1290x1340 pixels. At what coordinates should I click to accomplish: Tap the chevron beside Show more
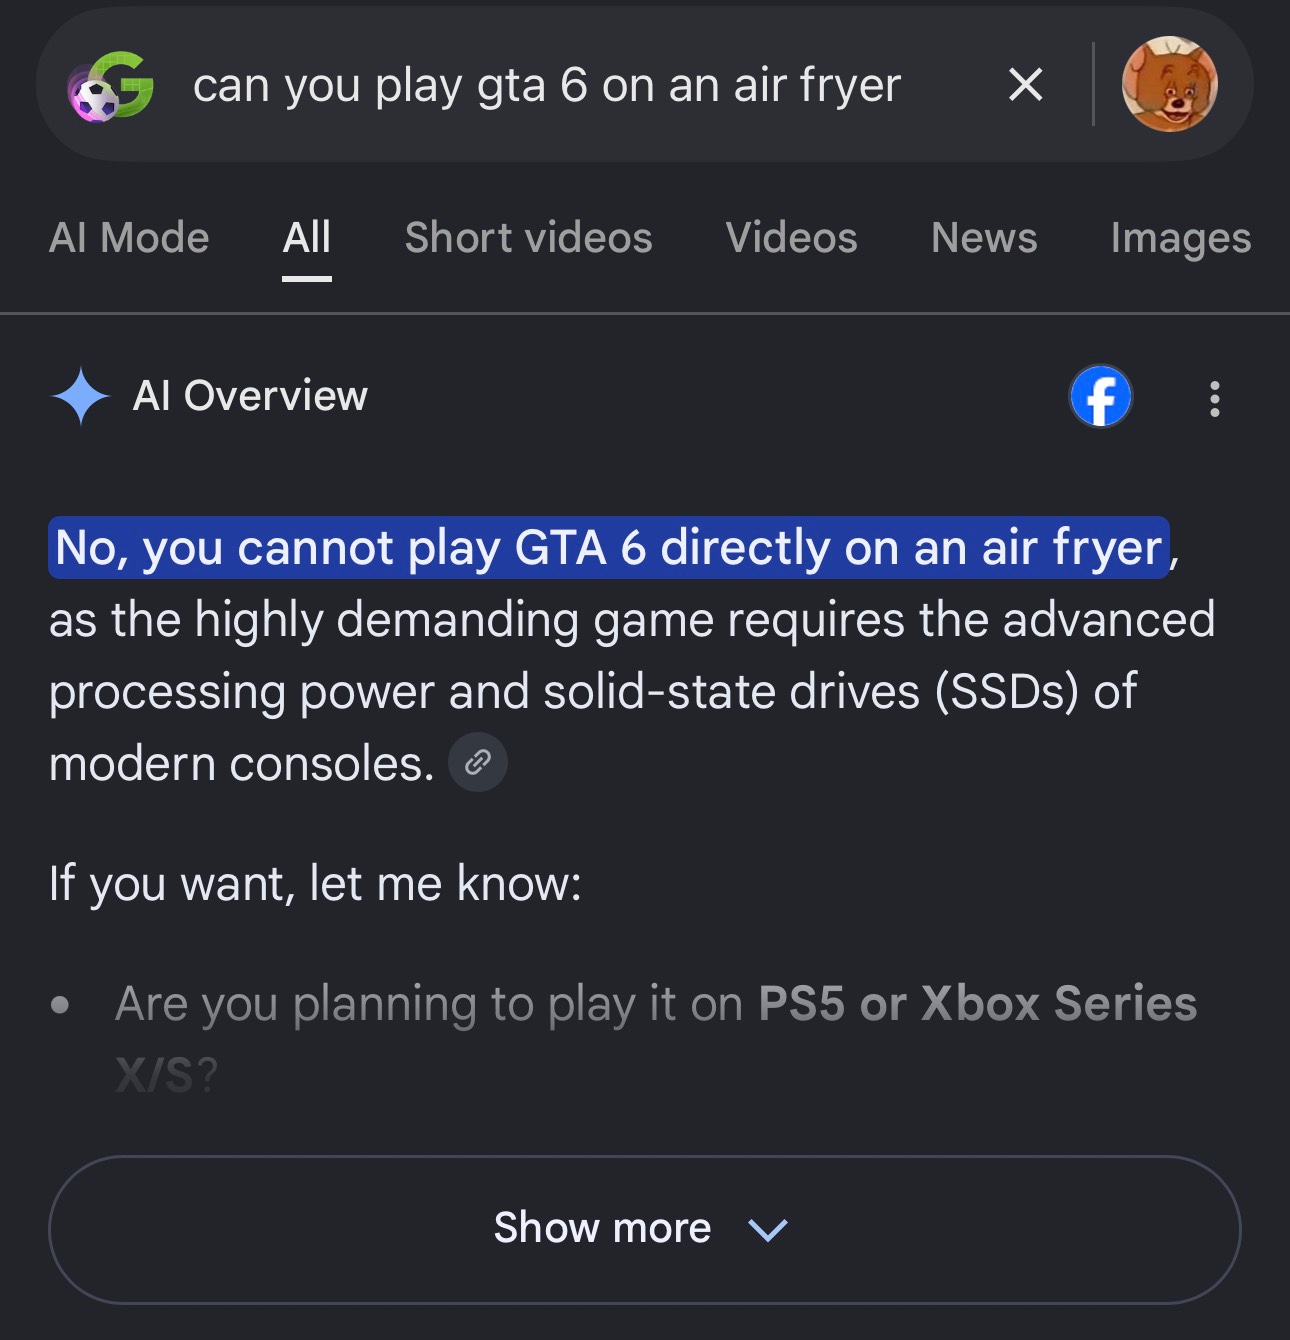[768, 1229]
